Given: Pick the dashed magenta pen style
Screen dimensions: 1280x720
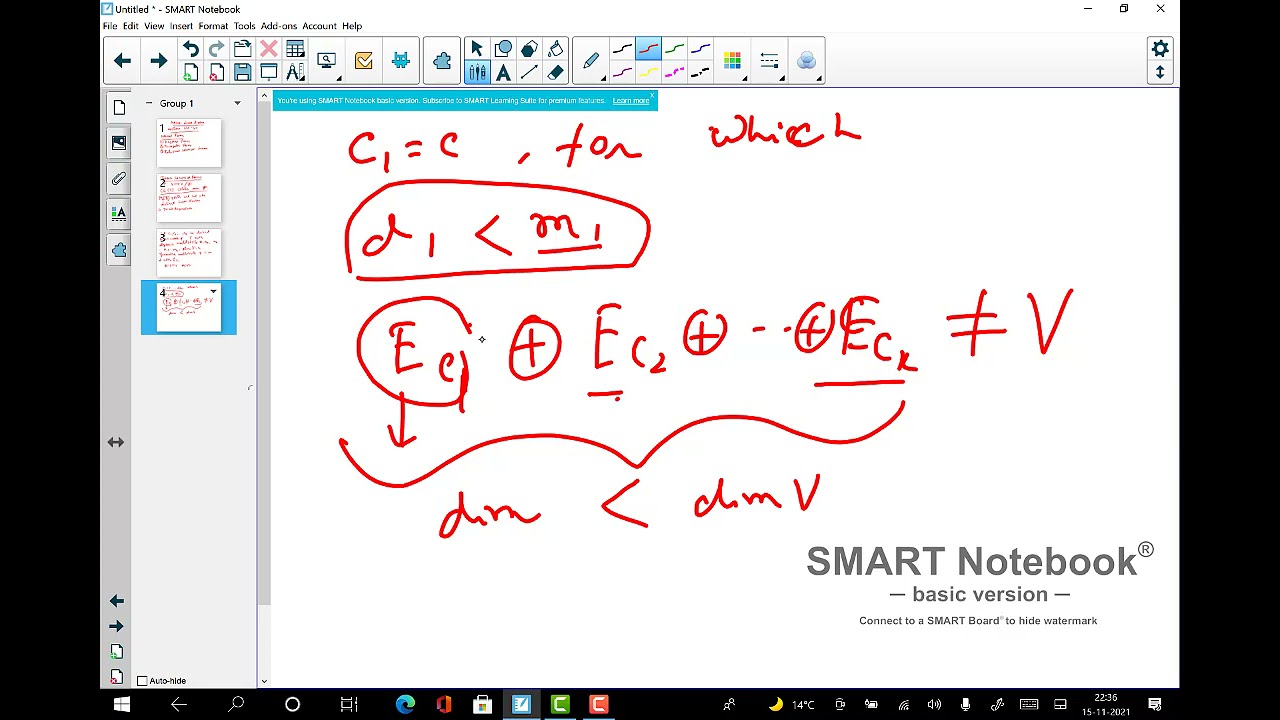Looking at the screenshot, I should tap(674, 72).
